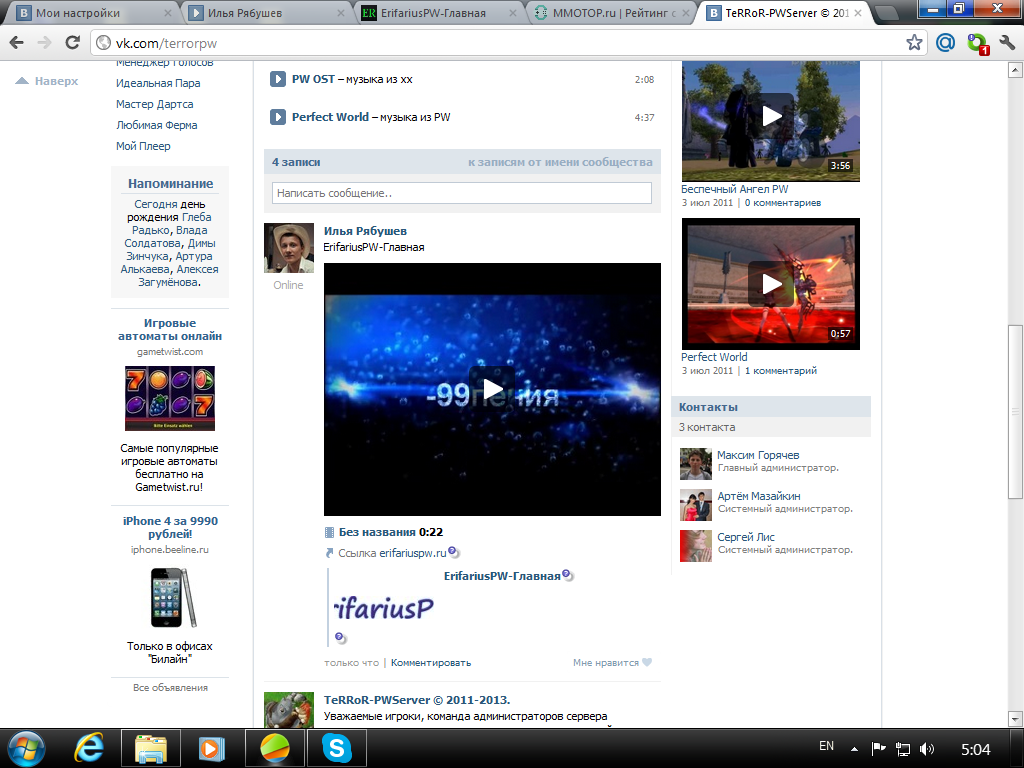The width and height of the screenshot is (1024, 768).
Task: Open the Windows Start button
Action: click(x=26, y=748)
